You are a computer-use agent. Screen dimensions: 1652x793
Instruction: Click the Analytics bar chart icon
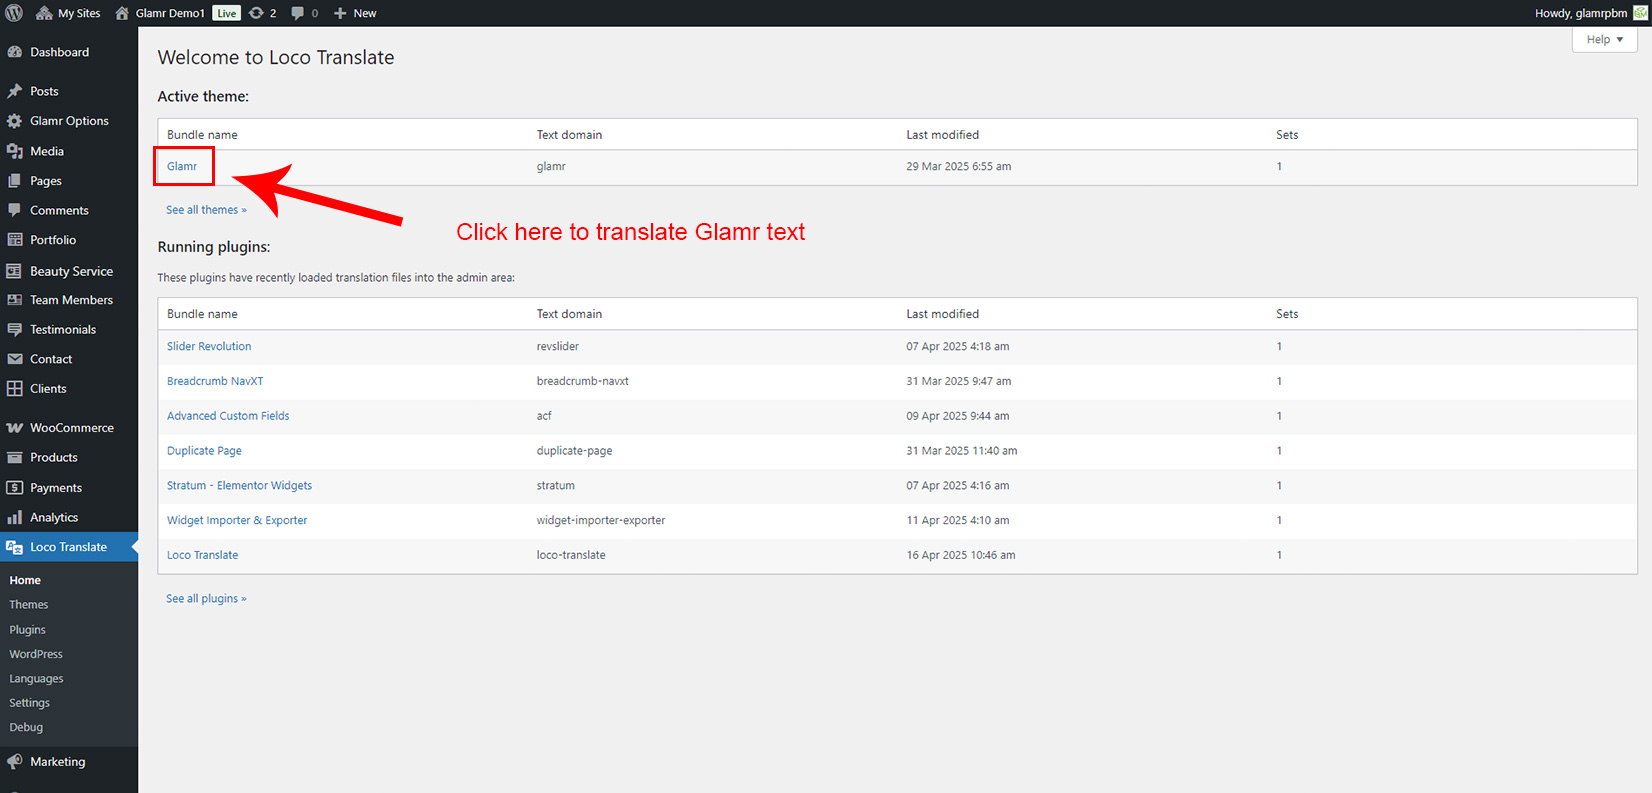click(x=15, y=517)
